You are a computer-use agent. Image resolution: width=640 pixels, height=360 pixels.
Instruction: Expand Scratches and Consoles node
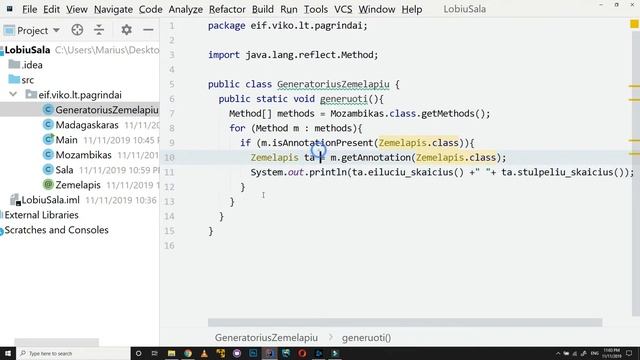[56, 230]
